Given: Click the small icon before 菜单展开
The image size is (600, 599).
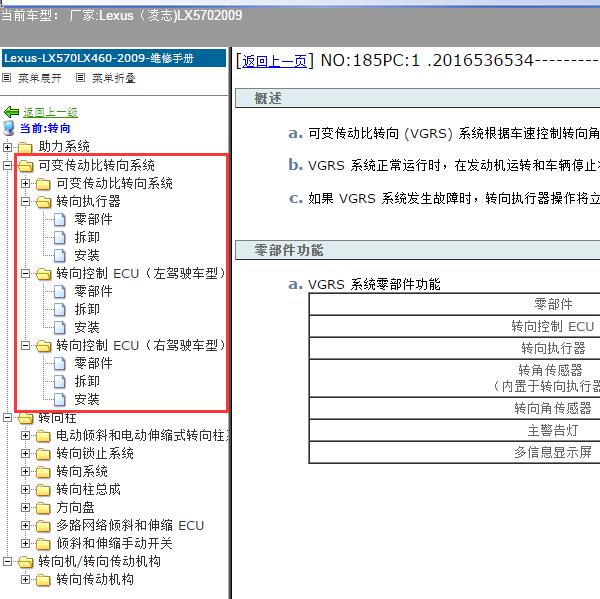Looking at the screenshot, I should click(x=7, y=78).
